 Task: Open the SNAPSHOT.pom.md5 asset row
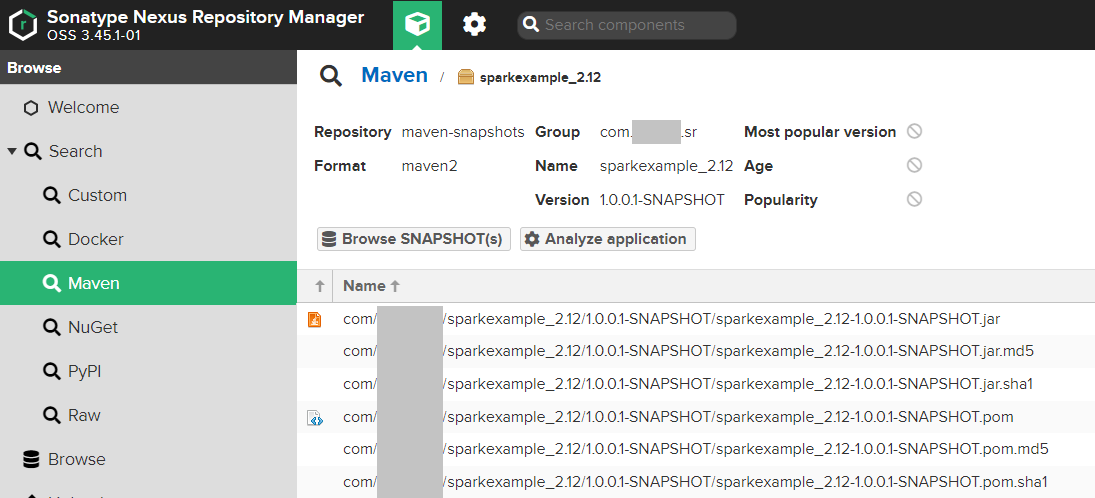coord(696,449)
